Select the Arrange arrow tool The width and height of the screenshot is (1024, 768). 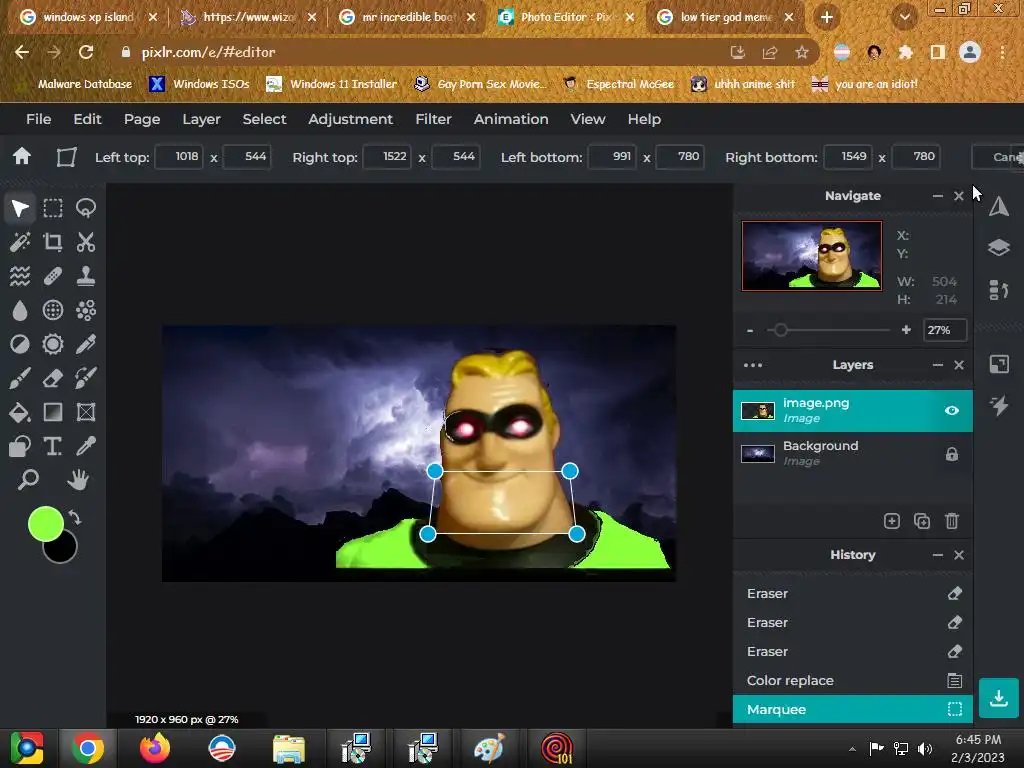[x=20, y=208]
